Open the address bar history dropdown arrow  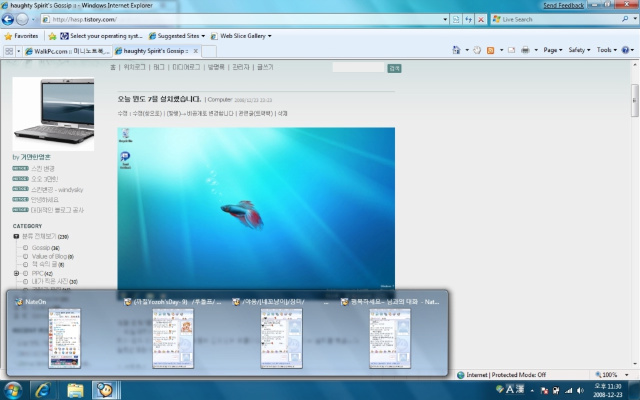pos(445,19)
